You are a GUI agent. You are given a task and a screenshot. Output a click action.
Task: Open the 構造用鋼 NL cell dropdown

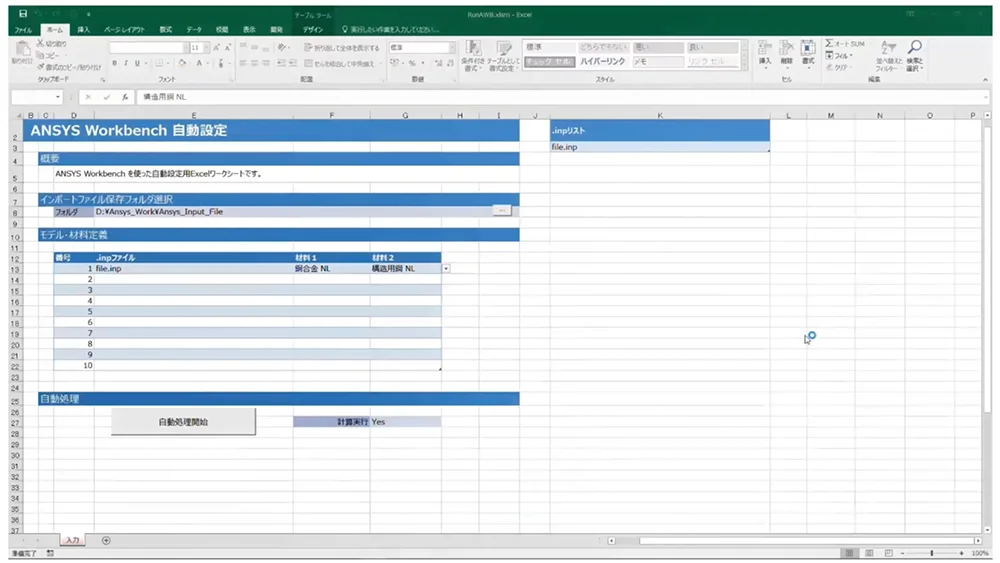click(x=446, y=268)
